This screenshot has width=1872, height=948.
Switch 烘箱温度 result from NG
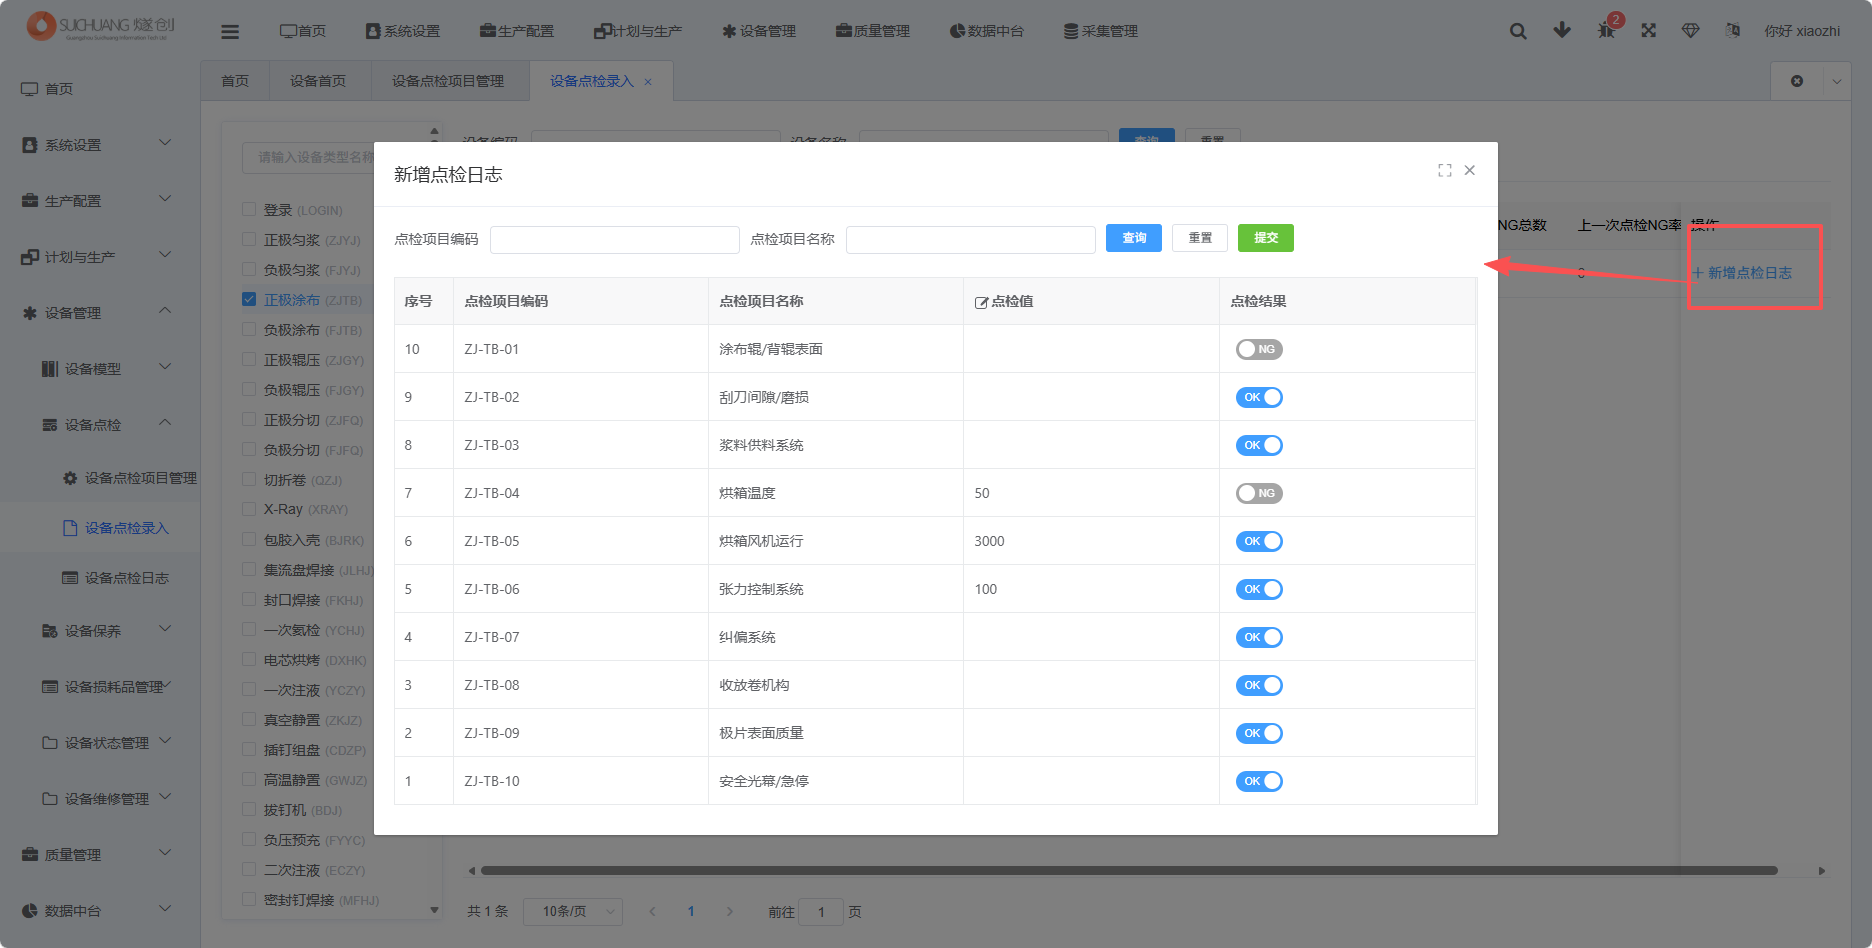pyautogui.click(x=1259, y=493)
